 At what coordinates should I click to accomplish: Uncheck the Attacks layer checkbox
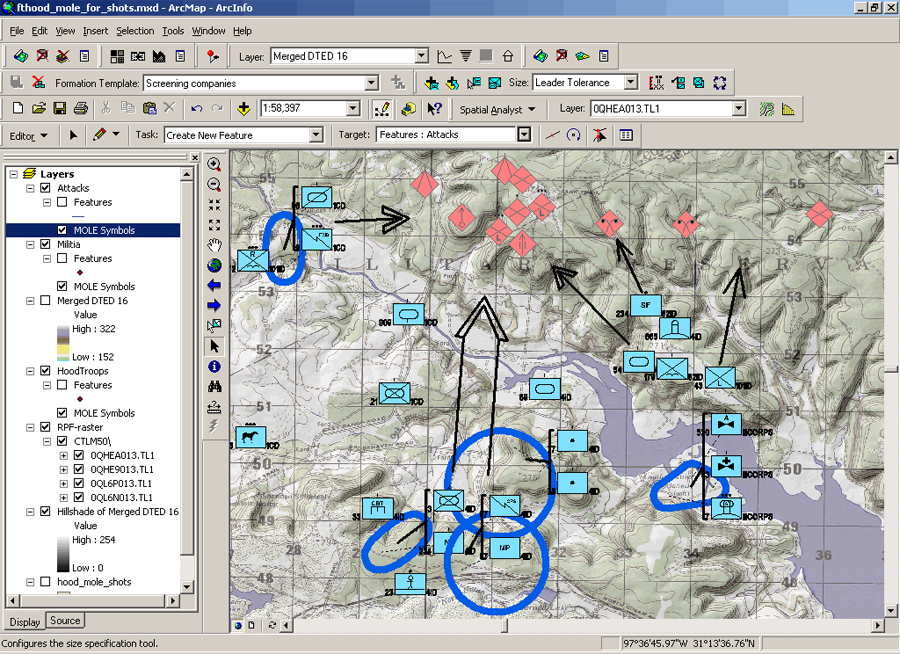pyautogui.click(x=45, y=188)
